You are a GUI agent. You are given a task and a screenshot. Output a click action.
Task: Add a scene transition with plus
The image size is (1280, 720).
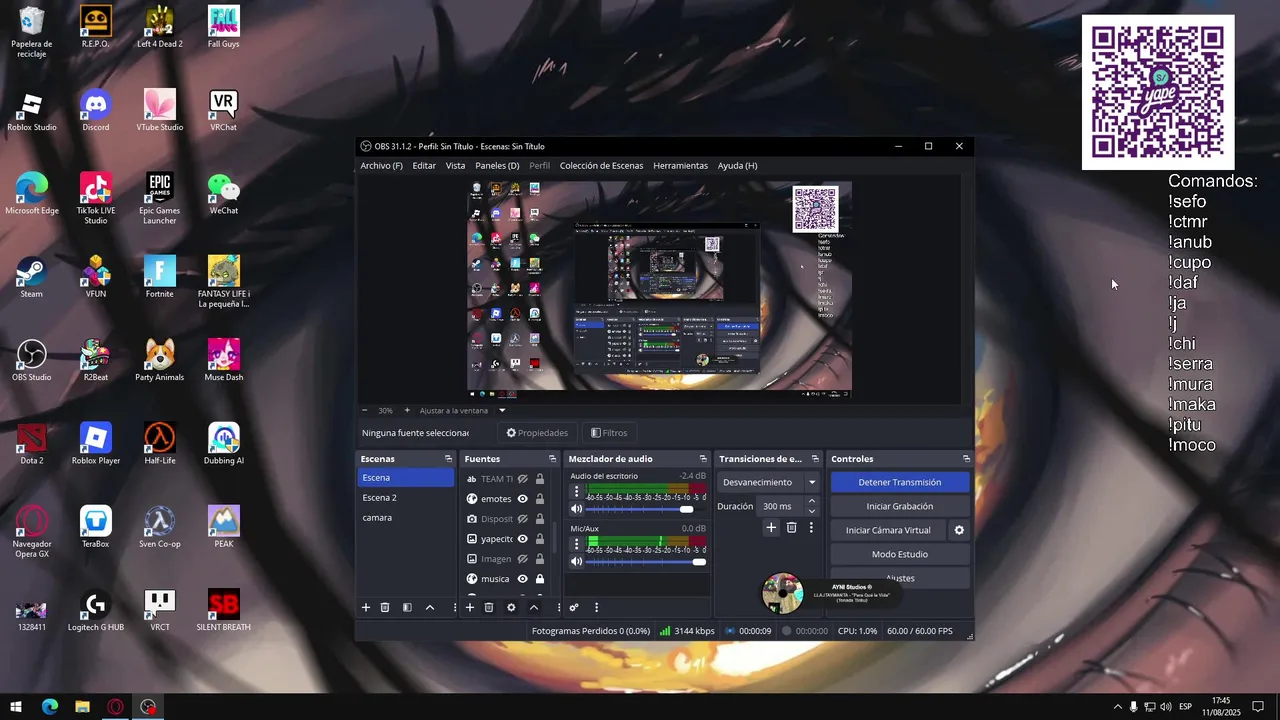point(771,527)
